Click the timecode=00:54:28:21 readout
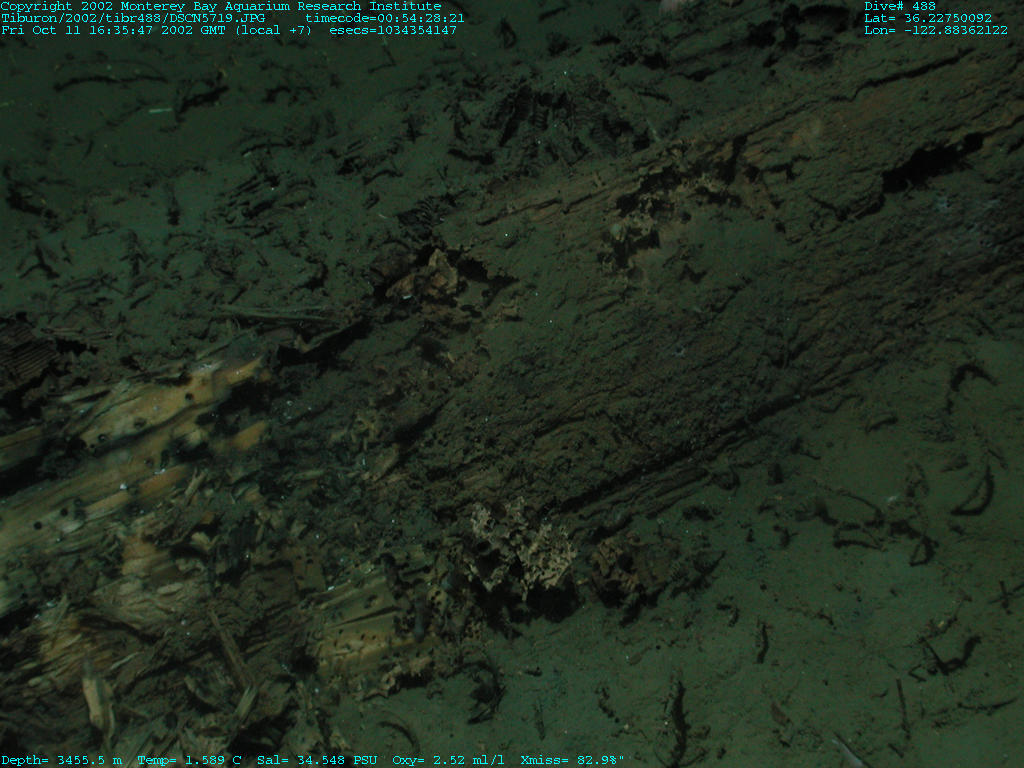The width and height of the screenshot is (1024, 768). pos(384,18)
